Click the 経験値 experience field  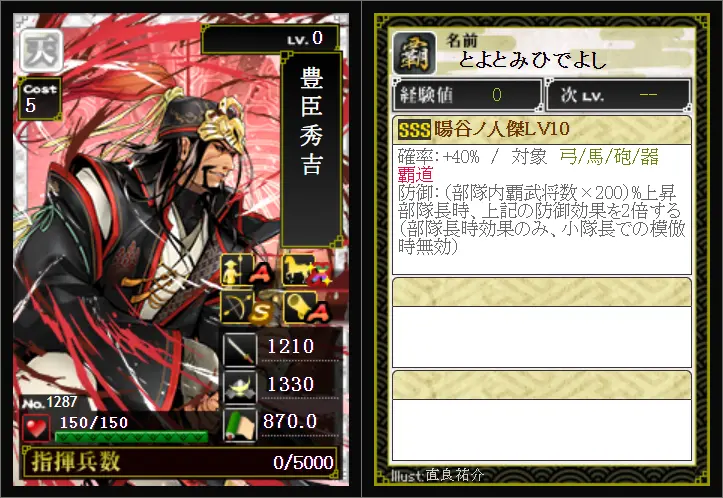tap(468, 95)
